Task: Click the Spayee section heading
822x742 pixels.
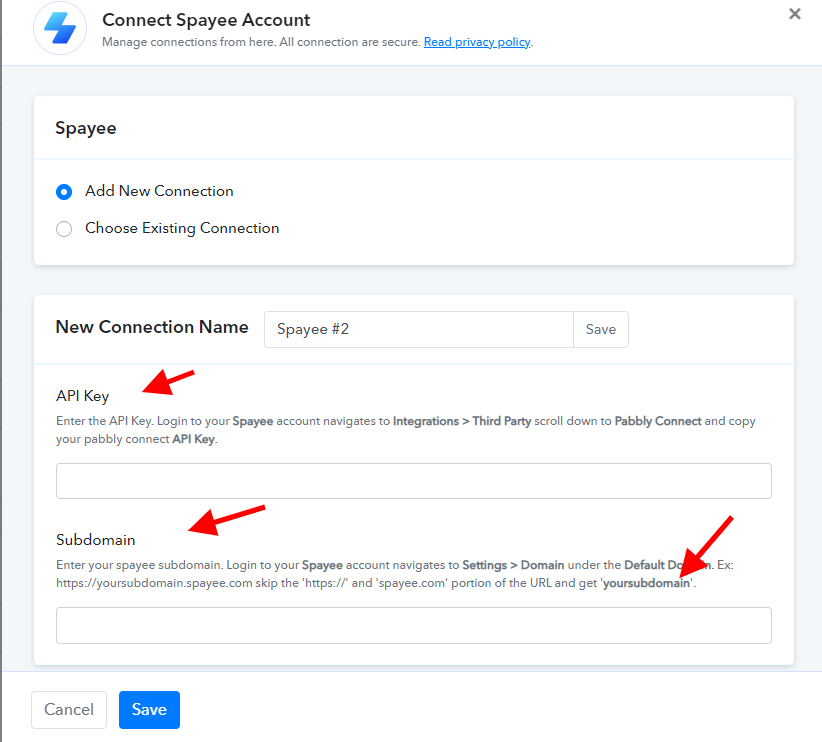Action: pos(85,128)
